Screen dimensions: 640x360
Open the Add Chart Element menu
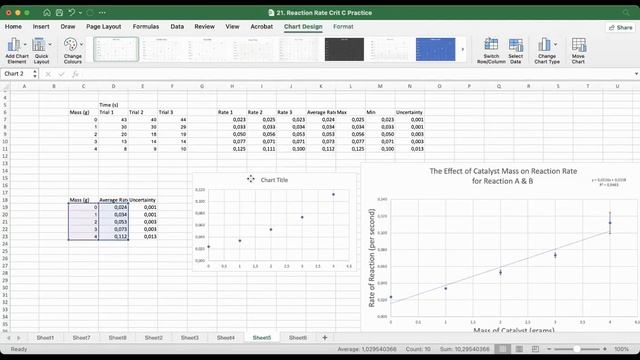click(x=17, y=51)
